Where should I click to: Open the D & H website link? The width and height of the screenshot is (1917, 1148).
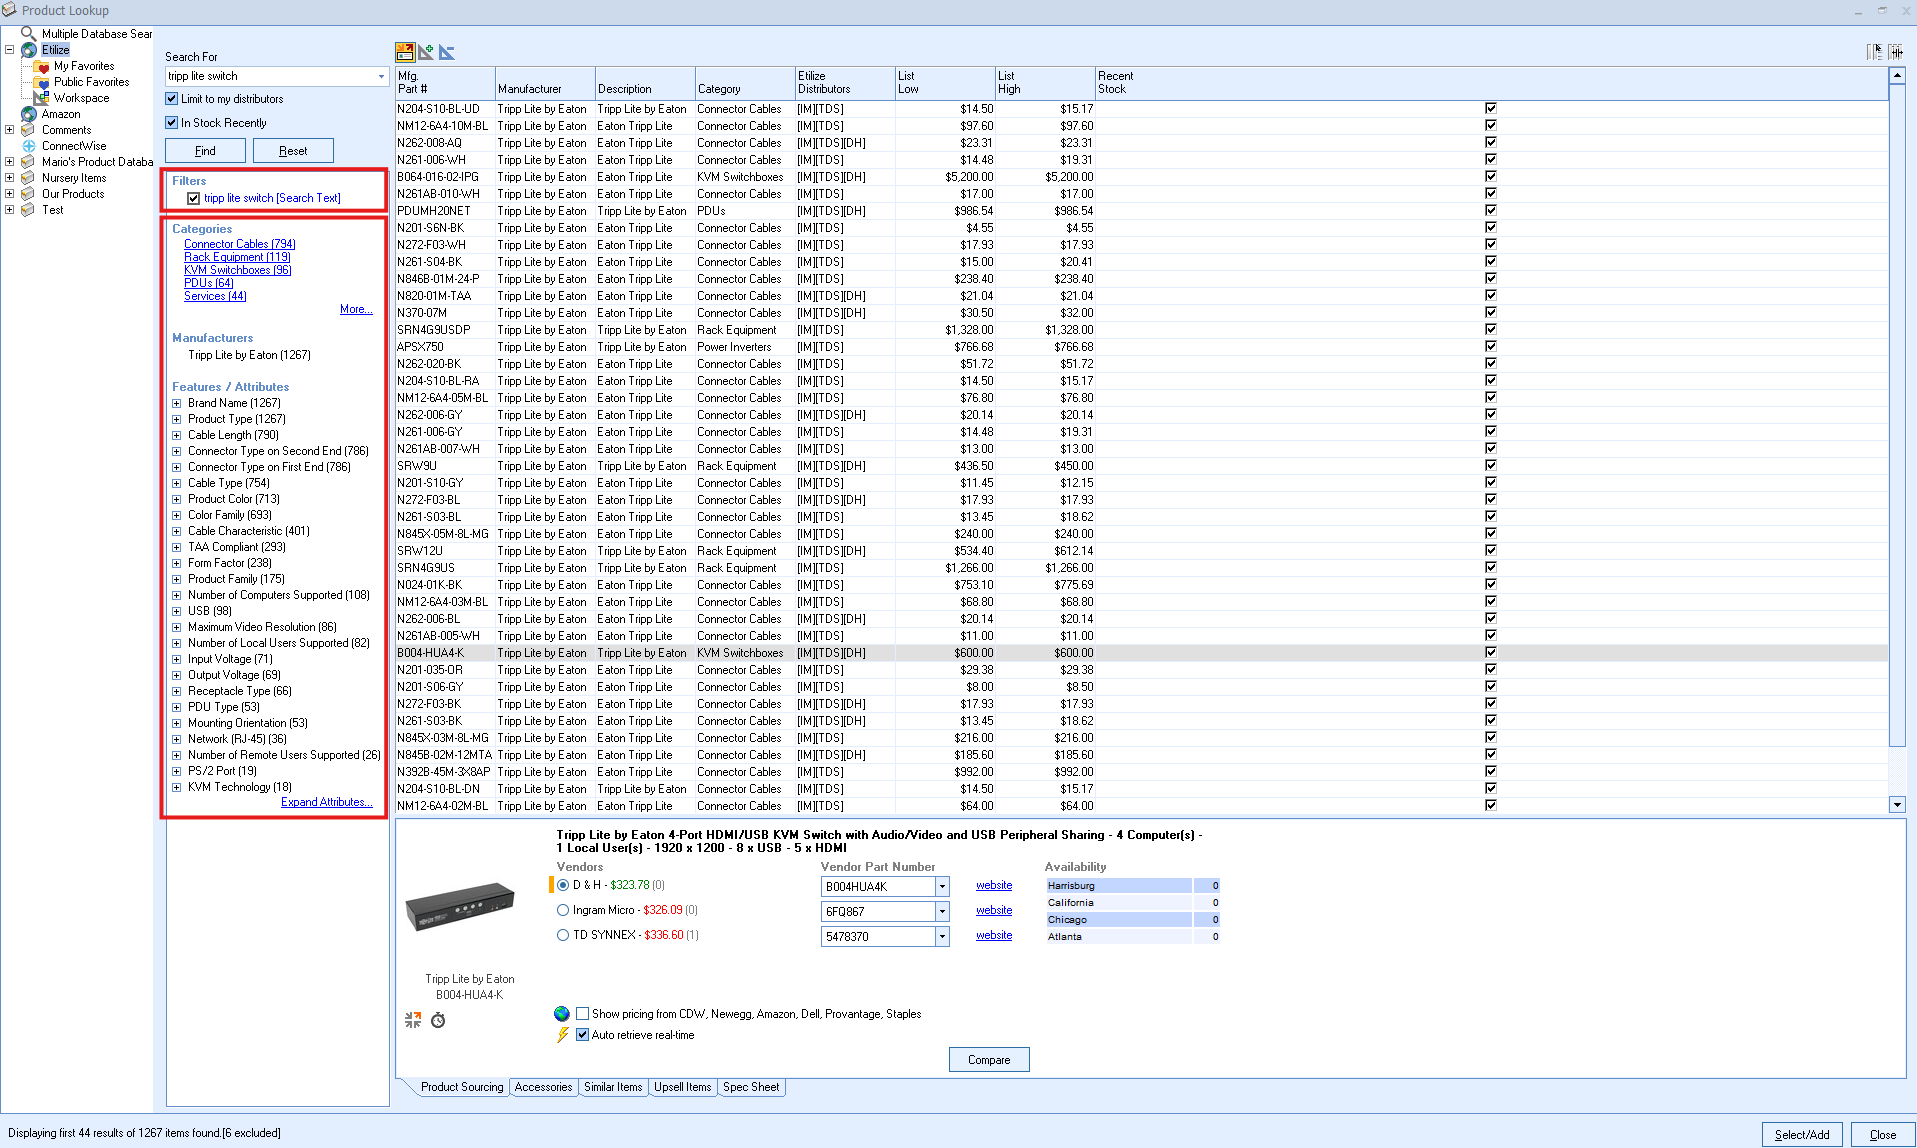(994, 885)
